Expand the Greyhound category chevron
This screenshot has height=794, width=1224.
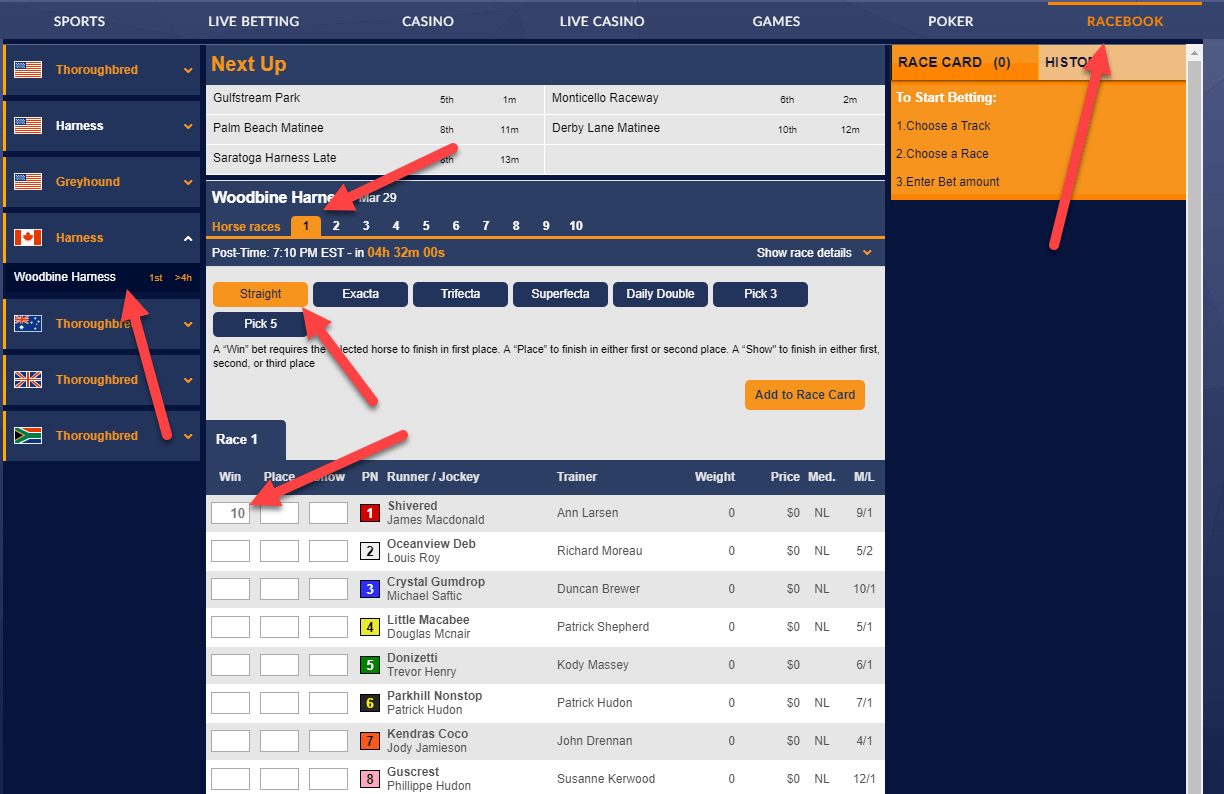[x=188, y=182]
